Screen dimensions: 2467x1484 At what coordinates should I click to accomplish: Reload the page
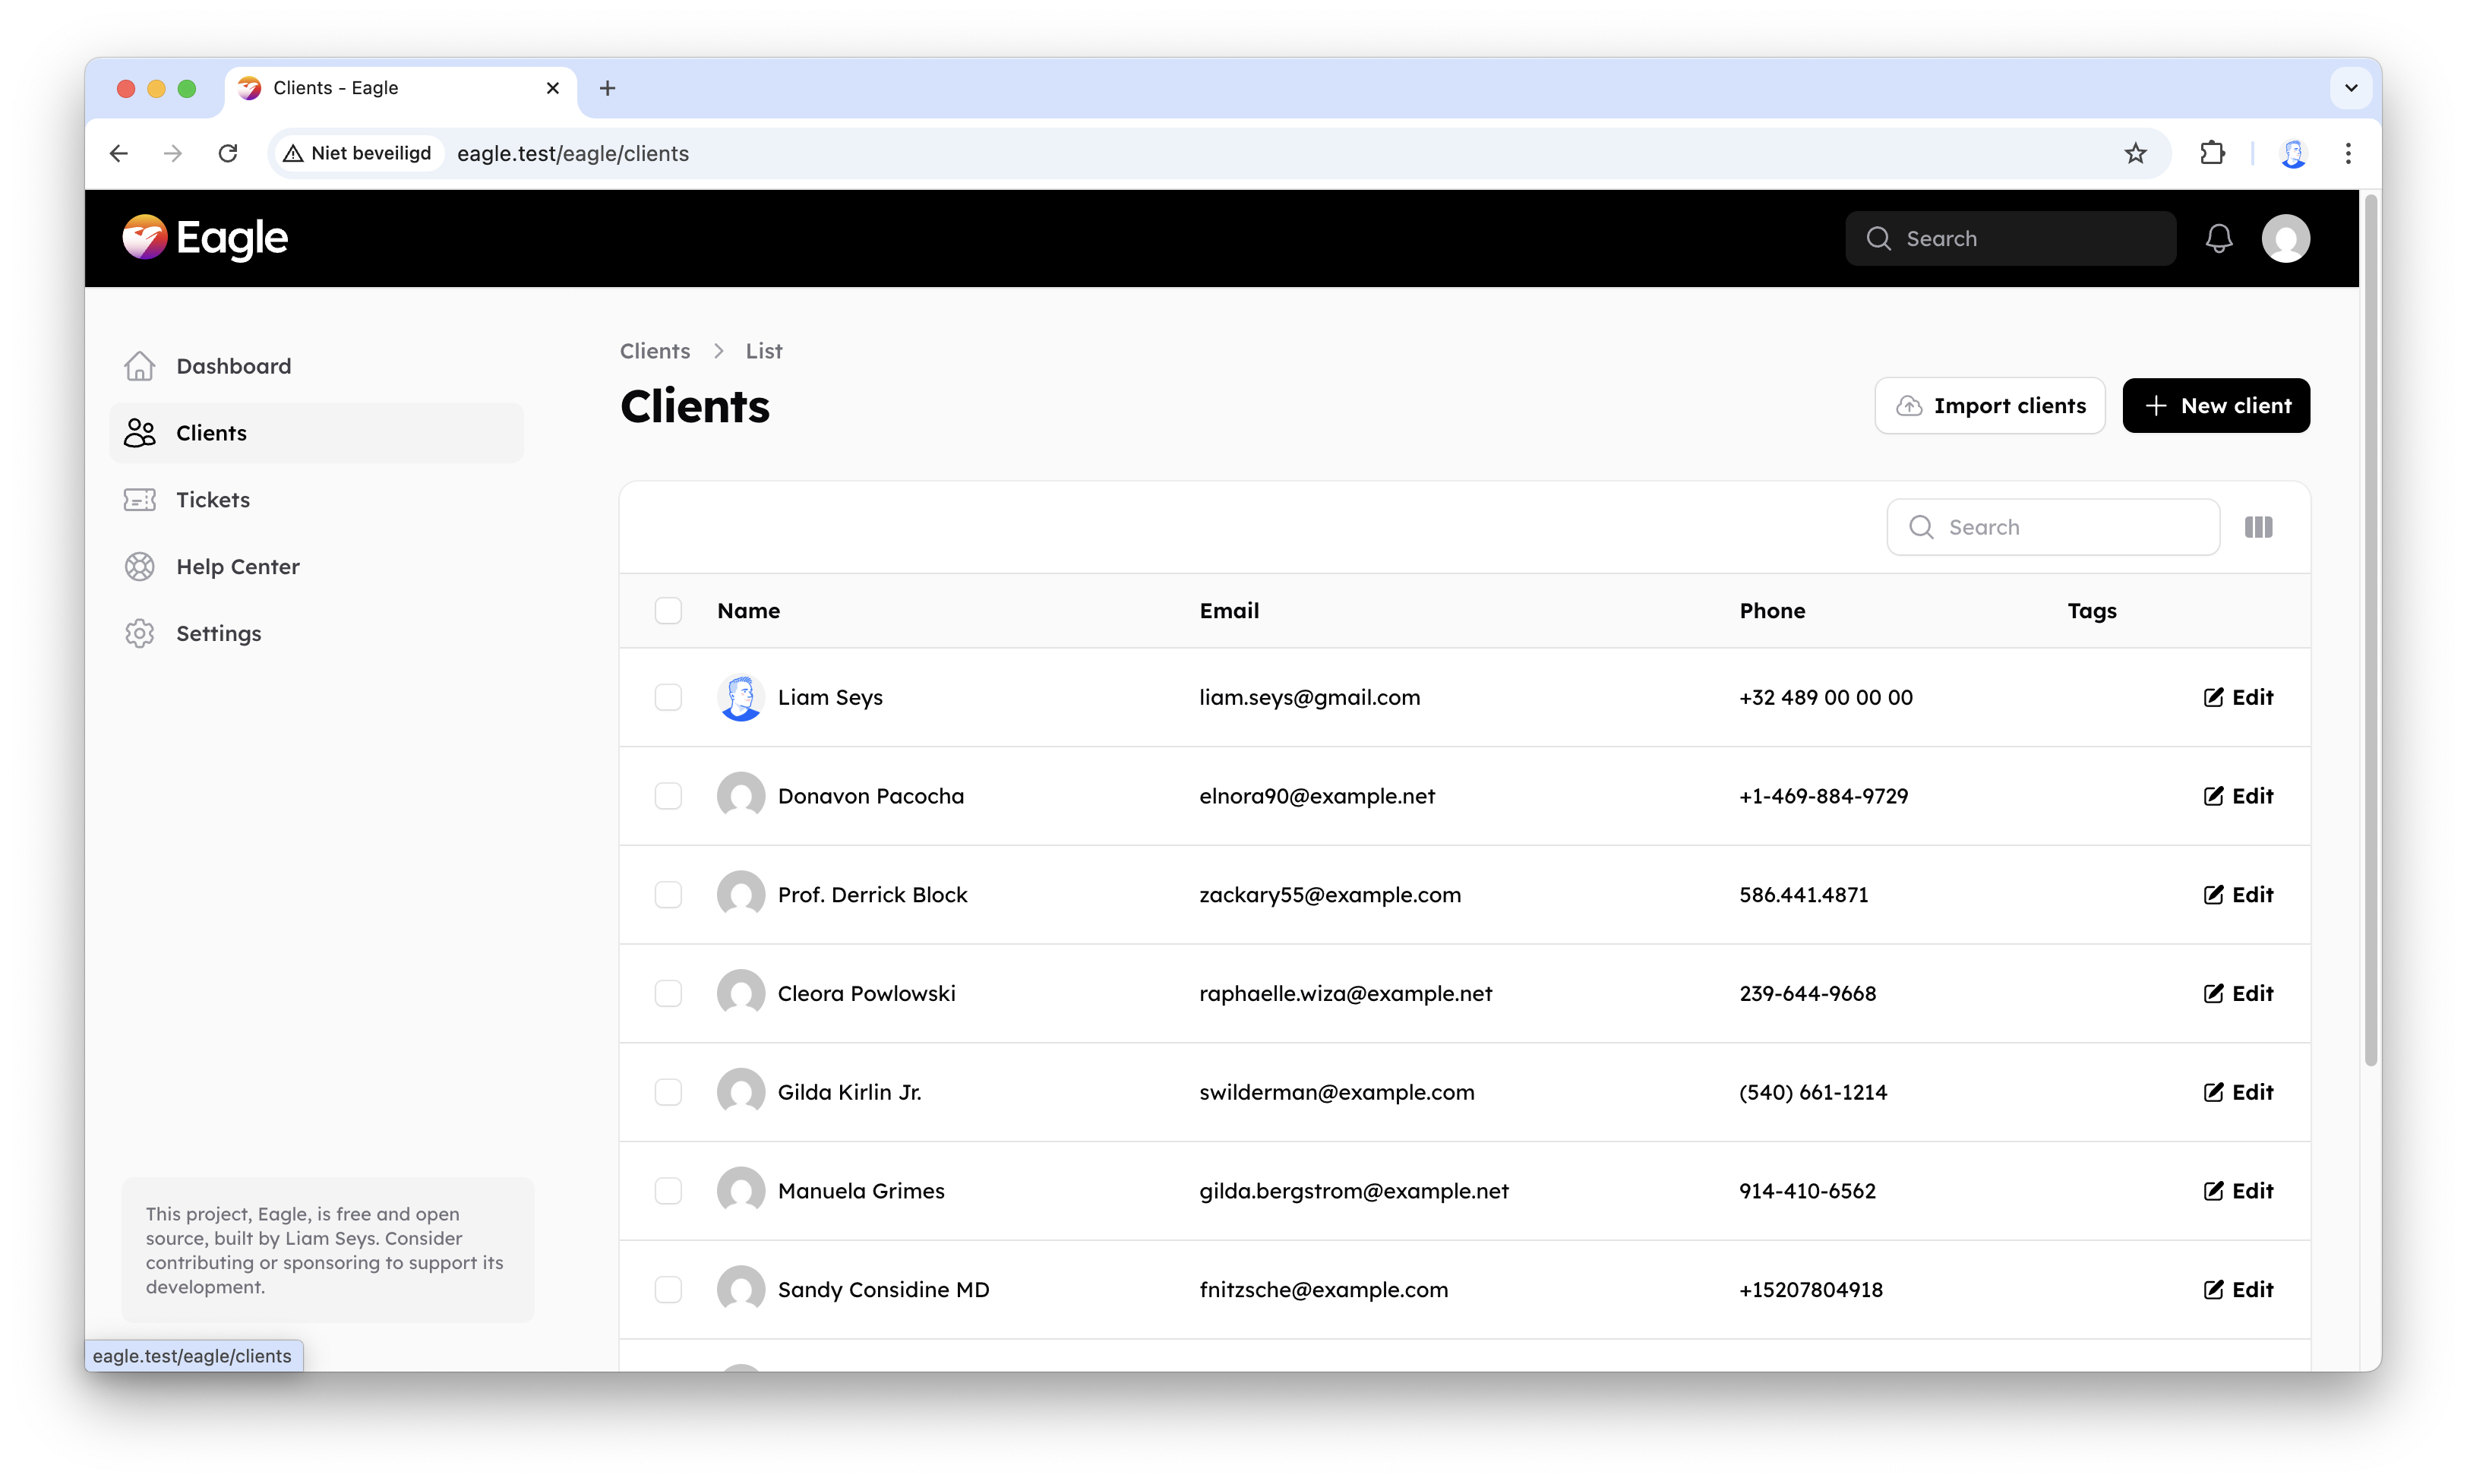228,153
